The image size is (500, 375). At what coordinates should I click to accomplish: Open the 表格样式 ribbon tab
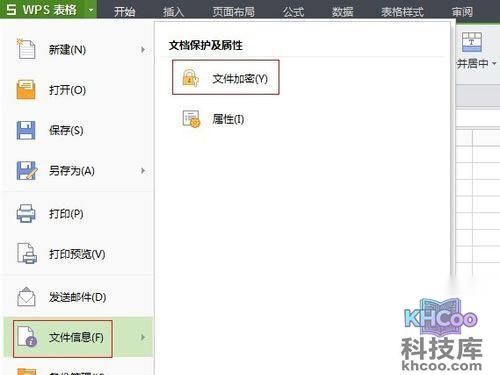click(x=402, y=12)
